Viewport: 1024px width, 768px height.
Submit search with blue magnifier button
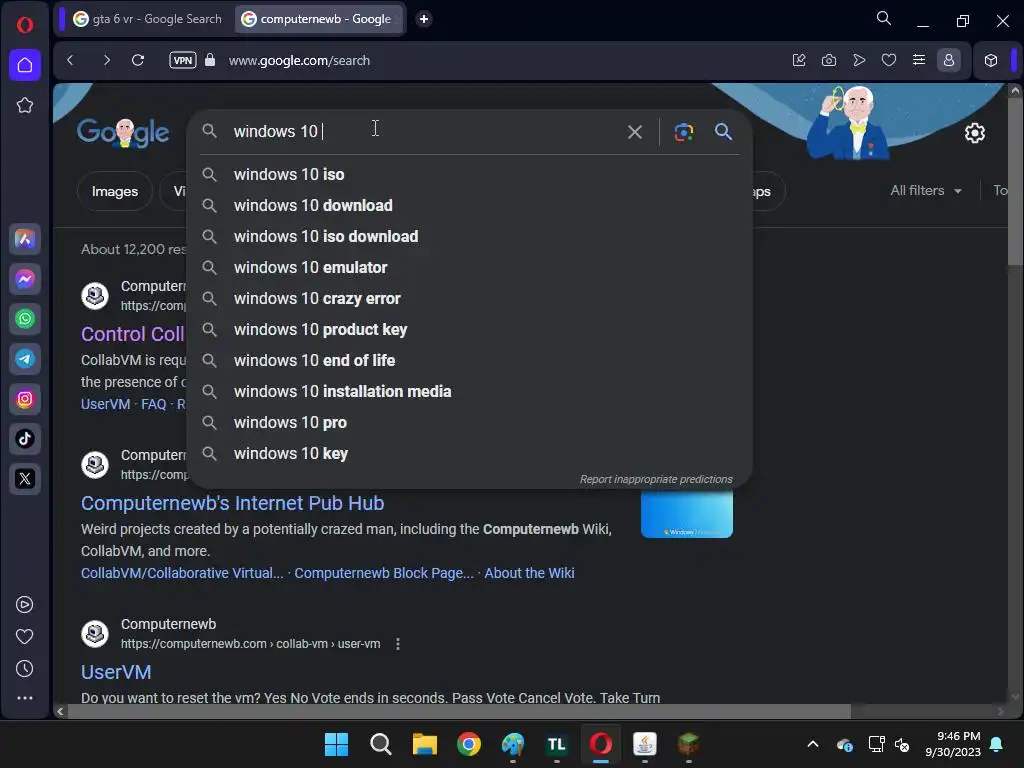[x=723, y=132]
